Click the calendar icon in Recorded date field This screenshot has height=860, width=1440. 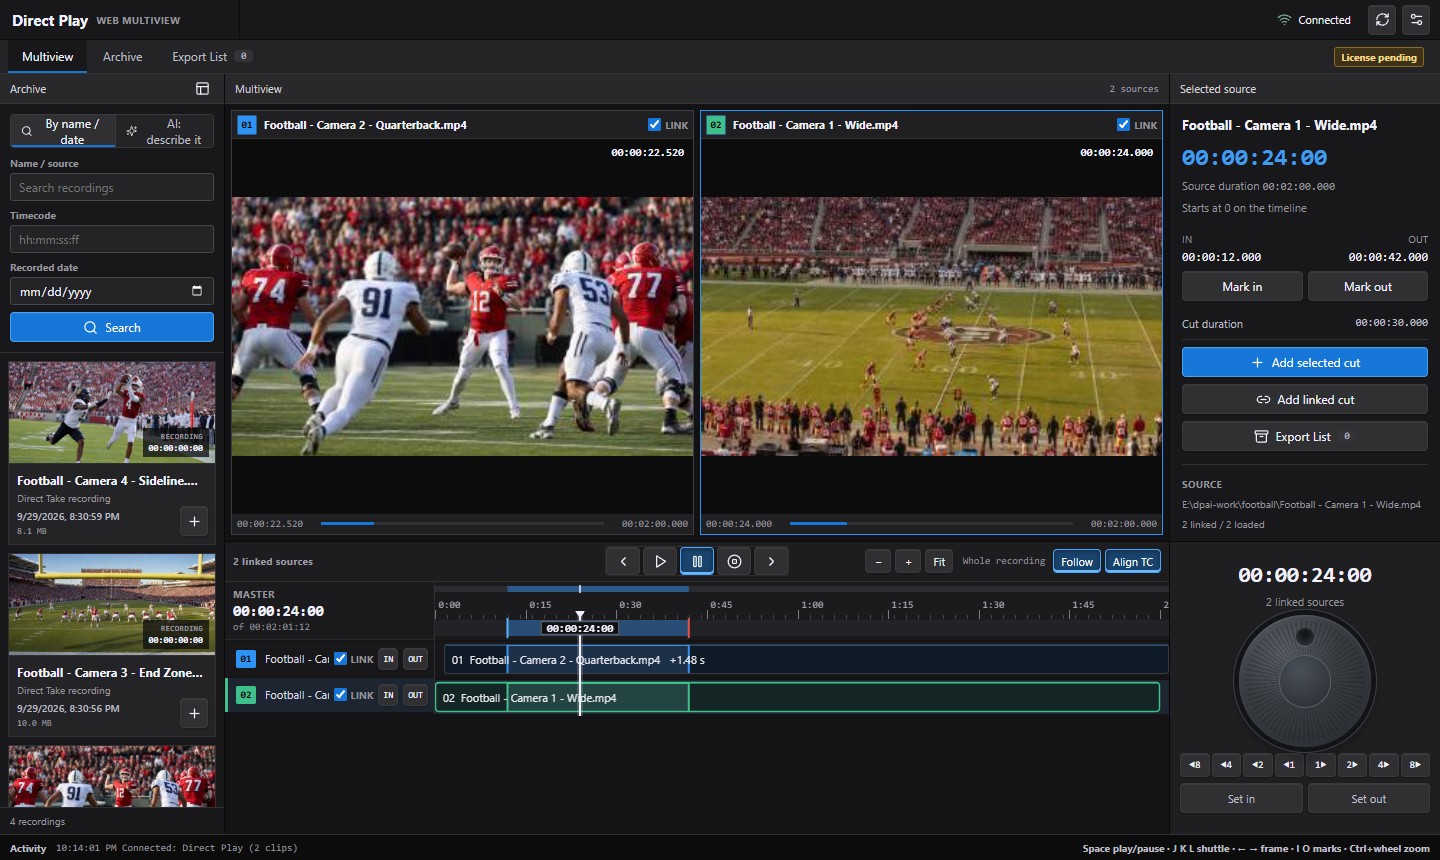coord(197,291)
